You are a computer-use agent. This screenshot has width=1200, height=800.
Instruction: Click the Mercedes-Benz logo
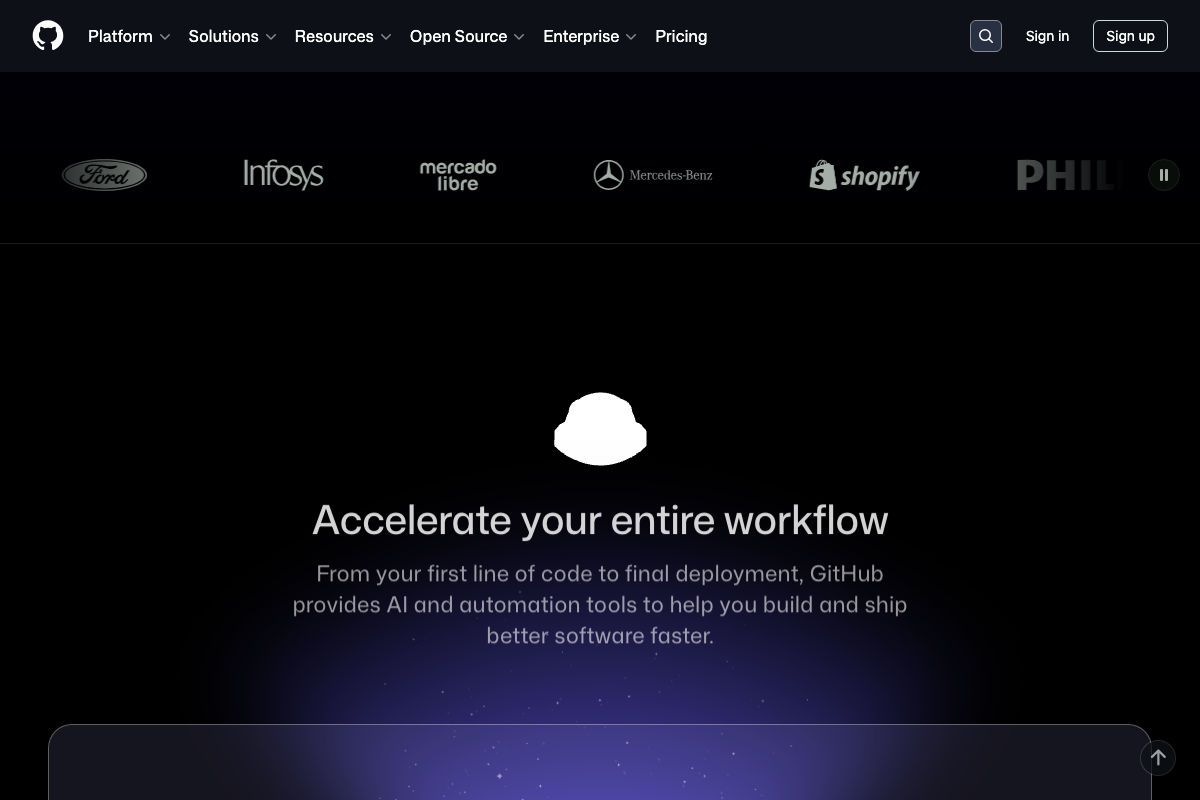point(653,175)
